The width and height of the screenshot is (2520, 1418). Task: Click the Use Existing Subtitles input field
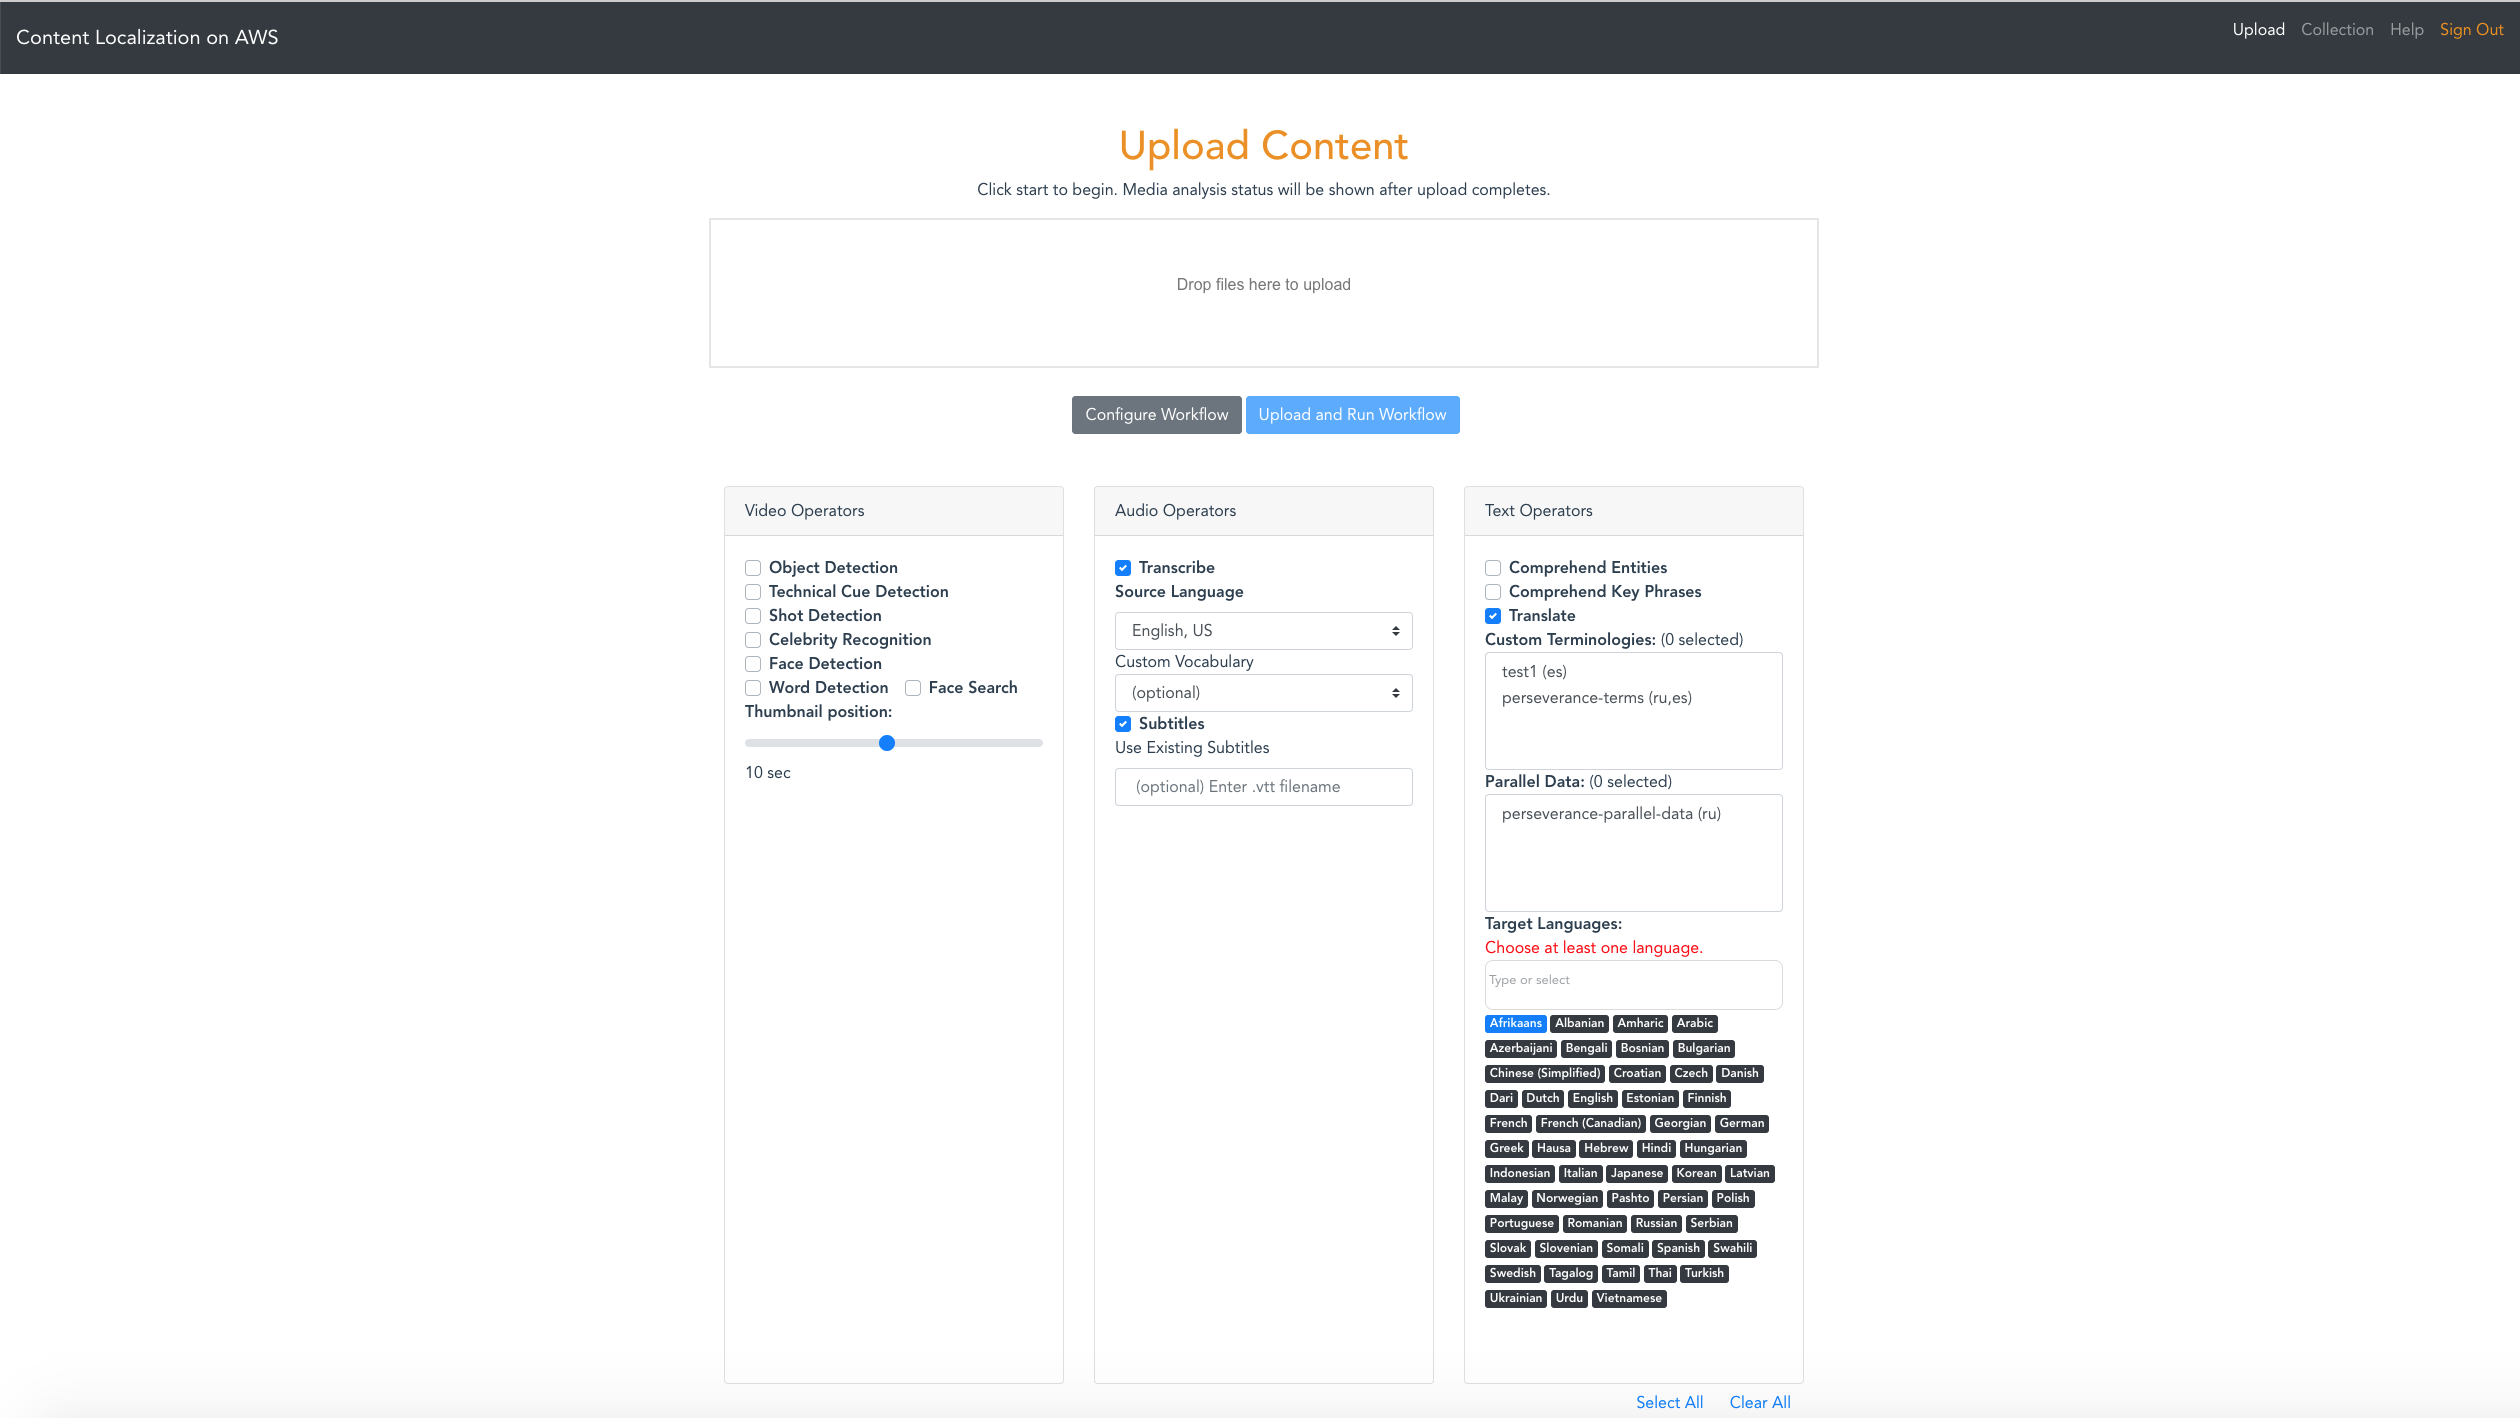[x=1262, y=786]
